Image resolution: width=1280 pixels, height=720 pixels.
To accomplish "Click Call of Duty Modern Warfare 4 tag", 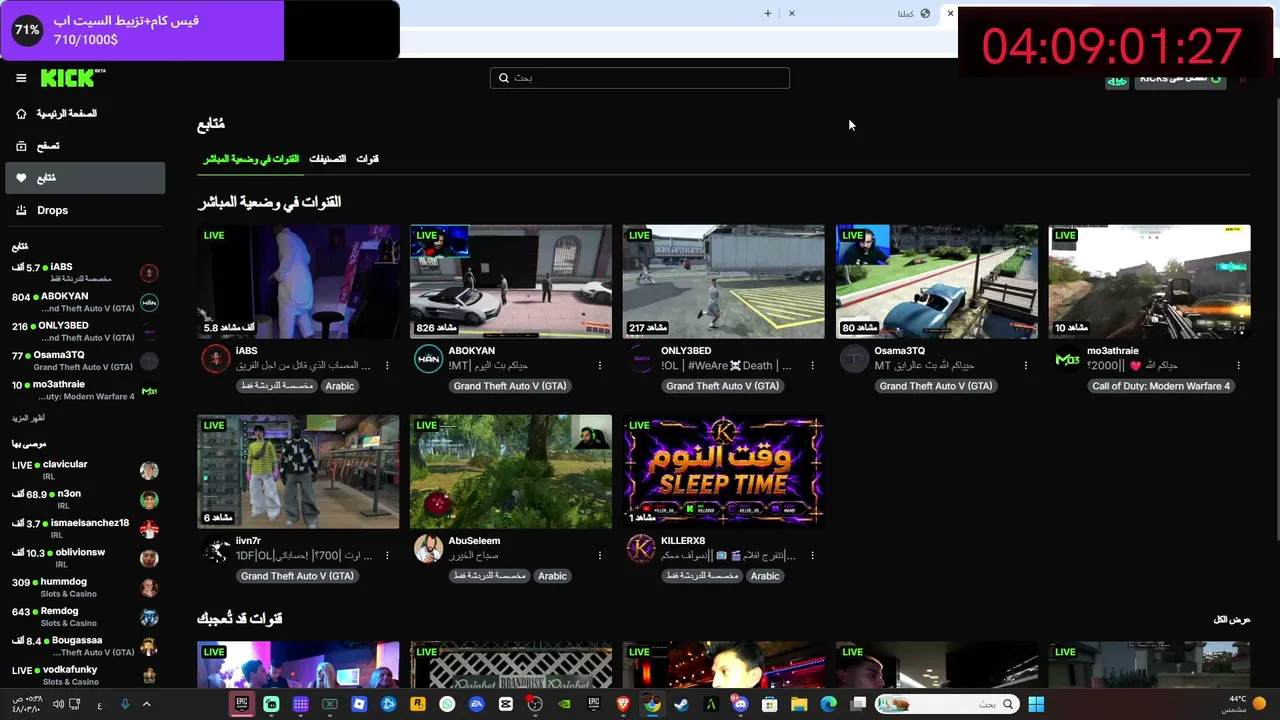I will [1161, 386].
